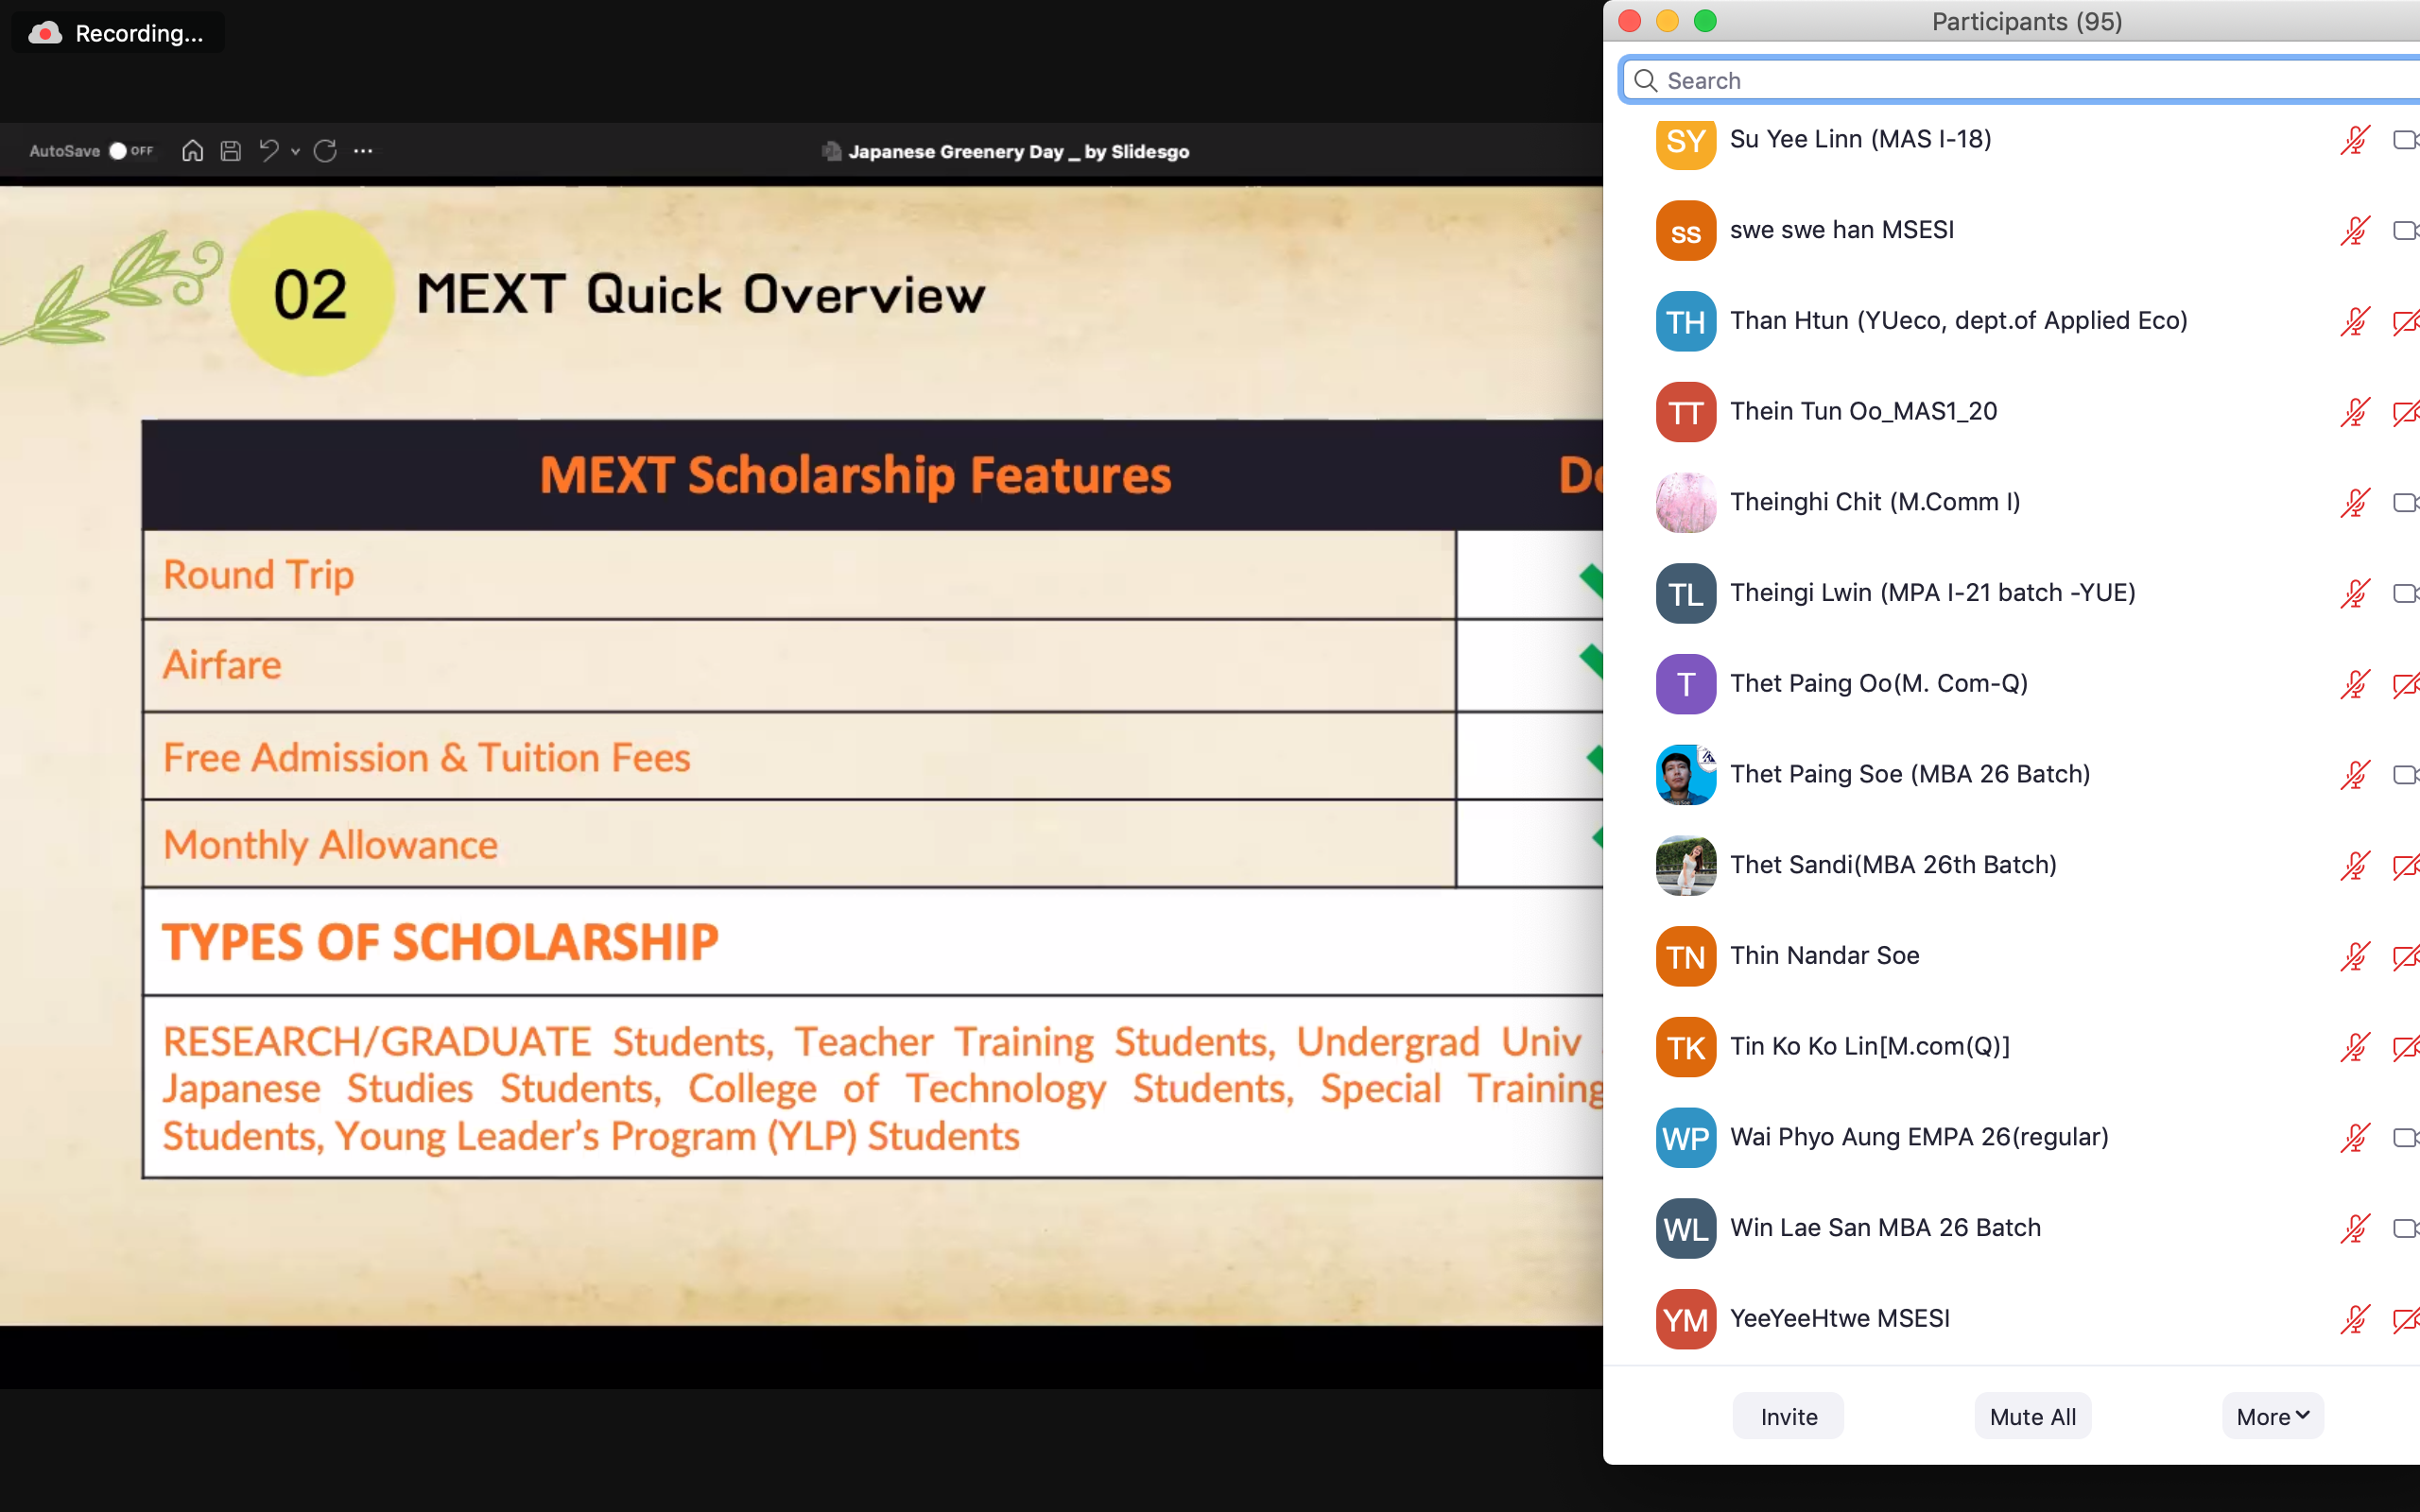Click the presentation file icon beside title
This screenshot has width=2420, height=1512.
[x=831, y=151]
